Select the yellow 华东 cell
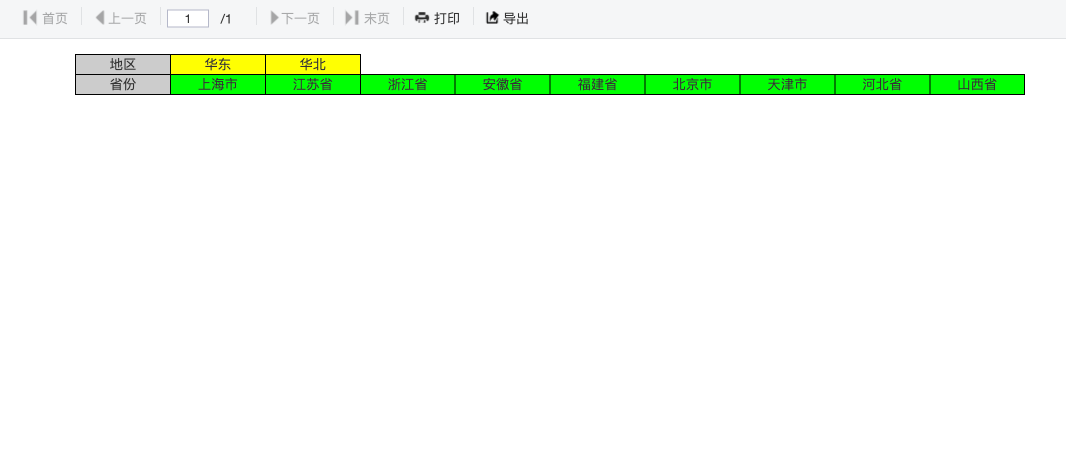The image size is (1066, 472). [x=218, y=65]
